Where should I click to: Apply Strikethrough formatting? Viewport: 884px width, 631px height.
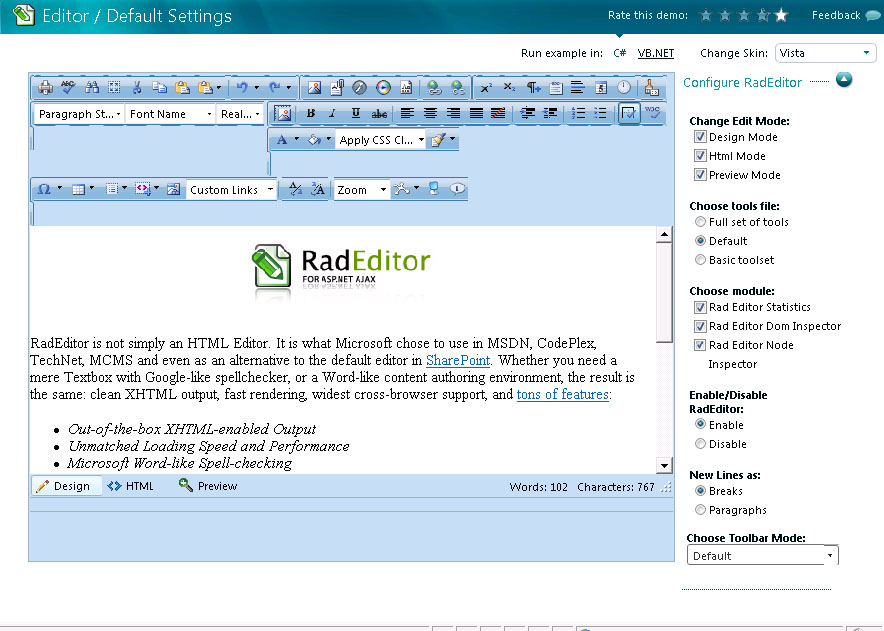pos(379,113)
